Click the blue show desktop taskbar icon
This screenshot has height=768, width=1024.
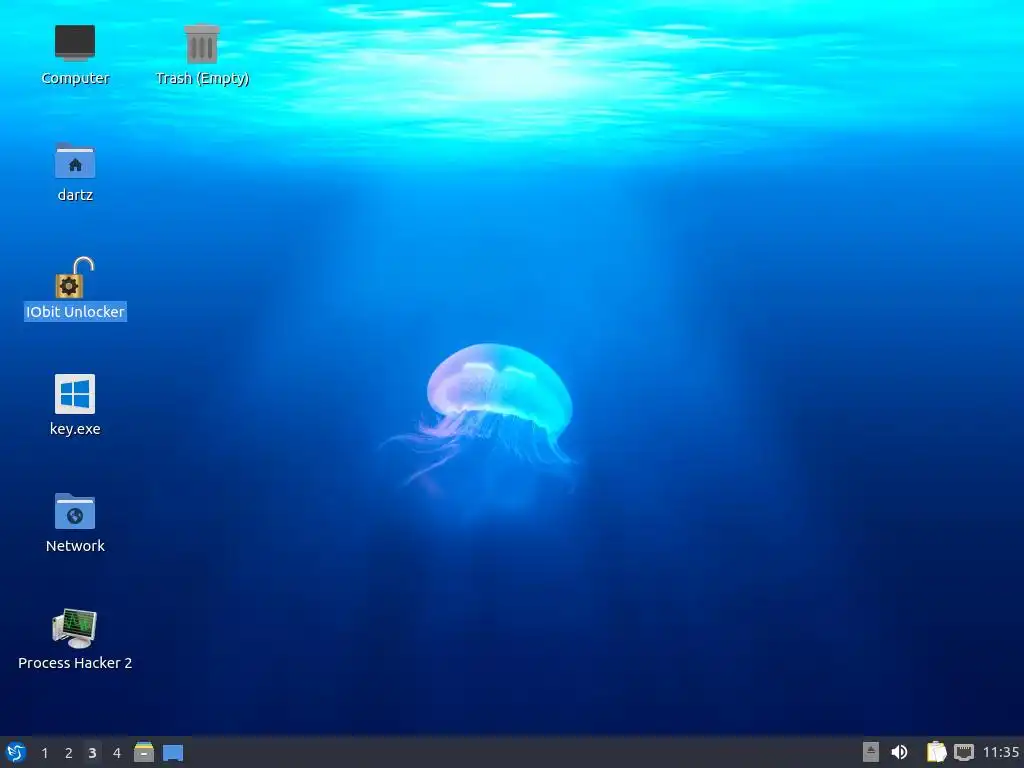tap(172, 753)
